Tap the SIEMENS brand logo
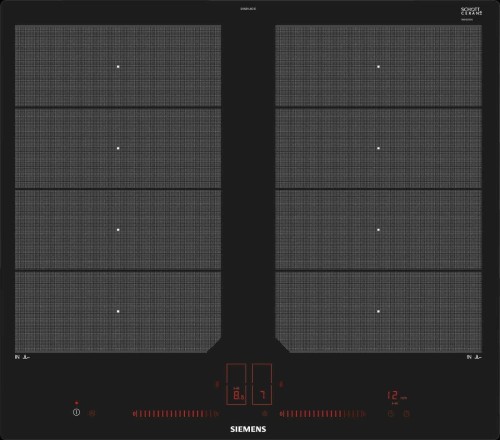This screenshot has width=500, height=440. point(248,429)
